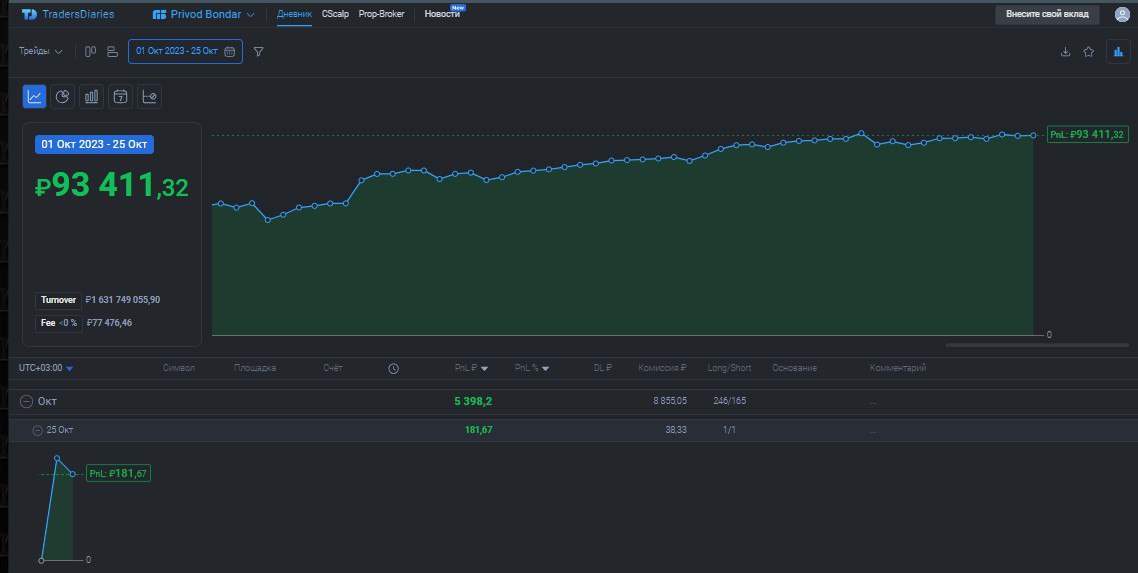
Task: Click the 246/165 long/short value
Action: [x=729, y=401]
